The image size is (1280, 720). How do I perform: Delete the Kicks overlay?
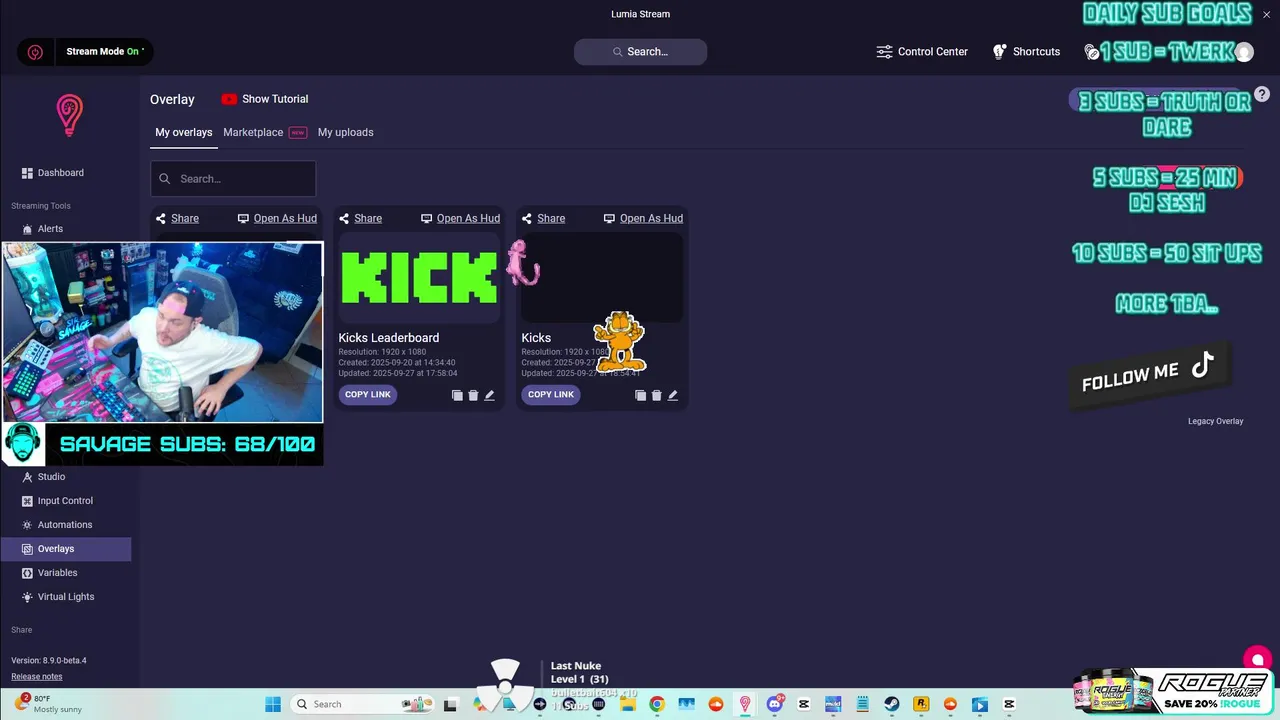[x=656, y=395]
